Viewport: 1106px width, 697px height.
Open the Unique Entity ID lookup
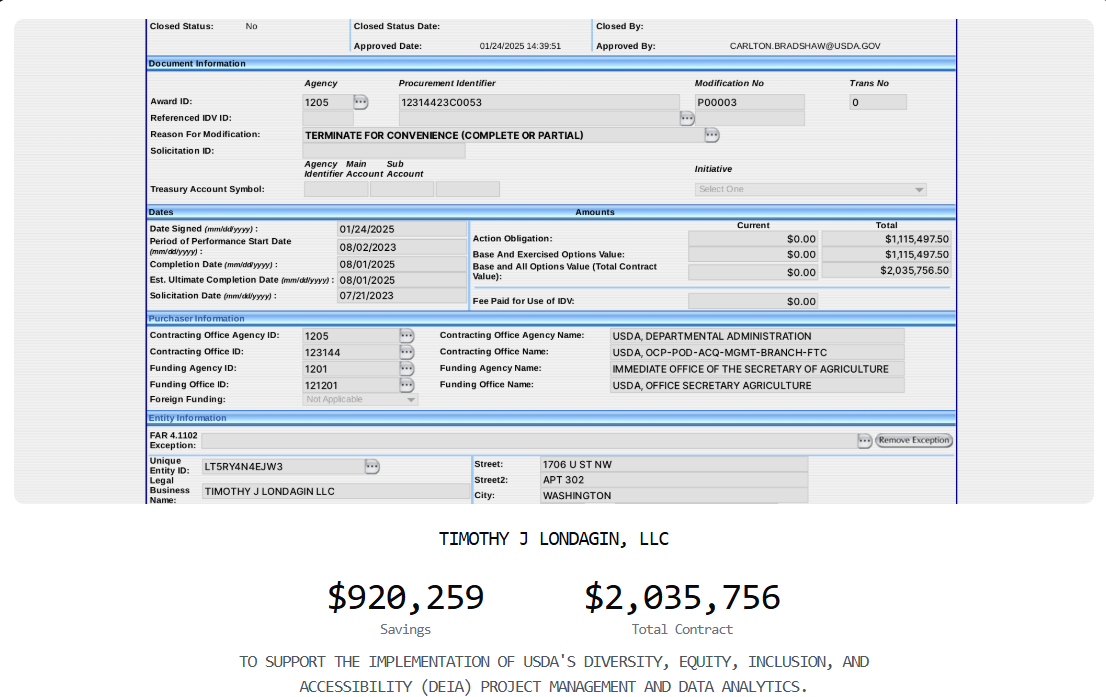[372, 465]
